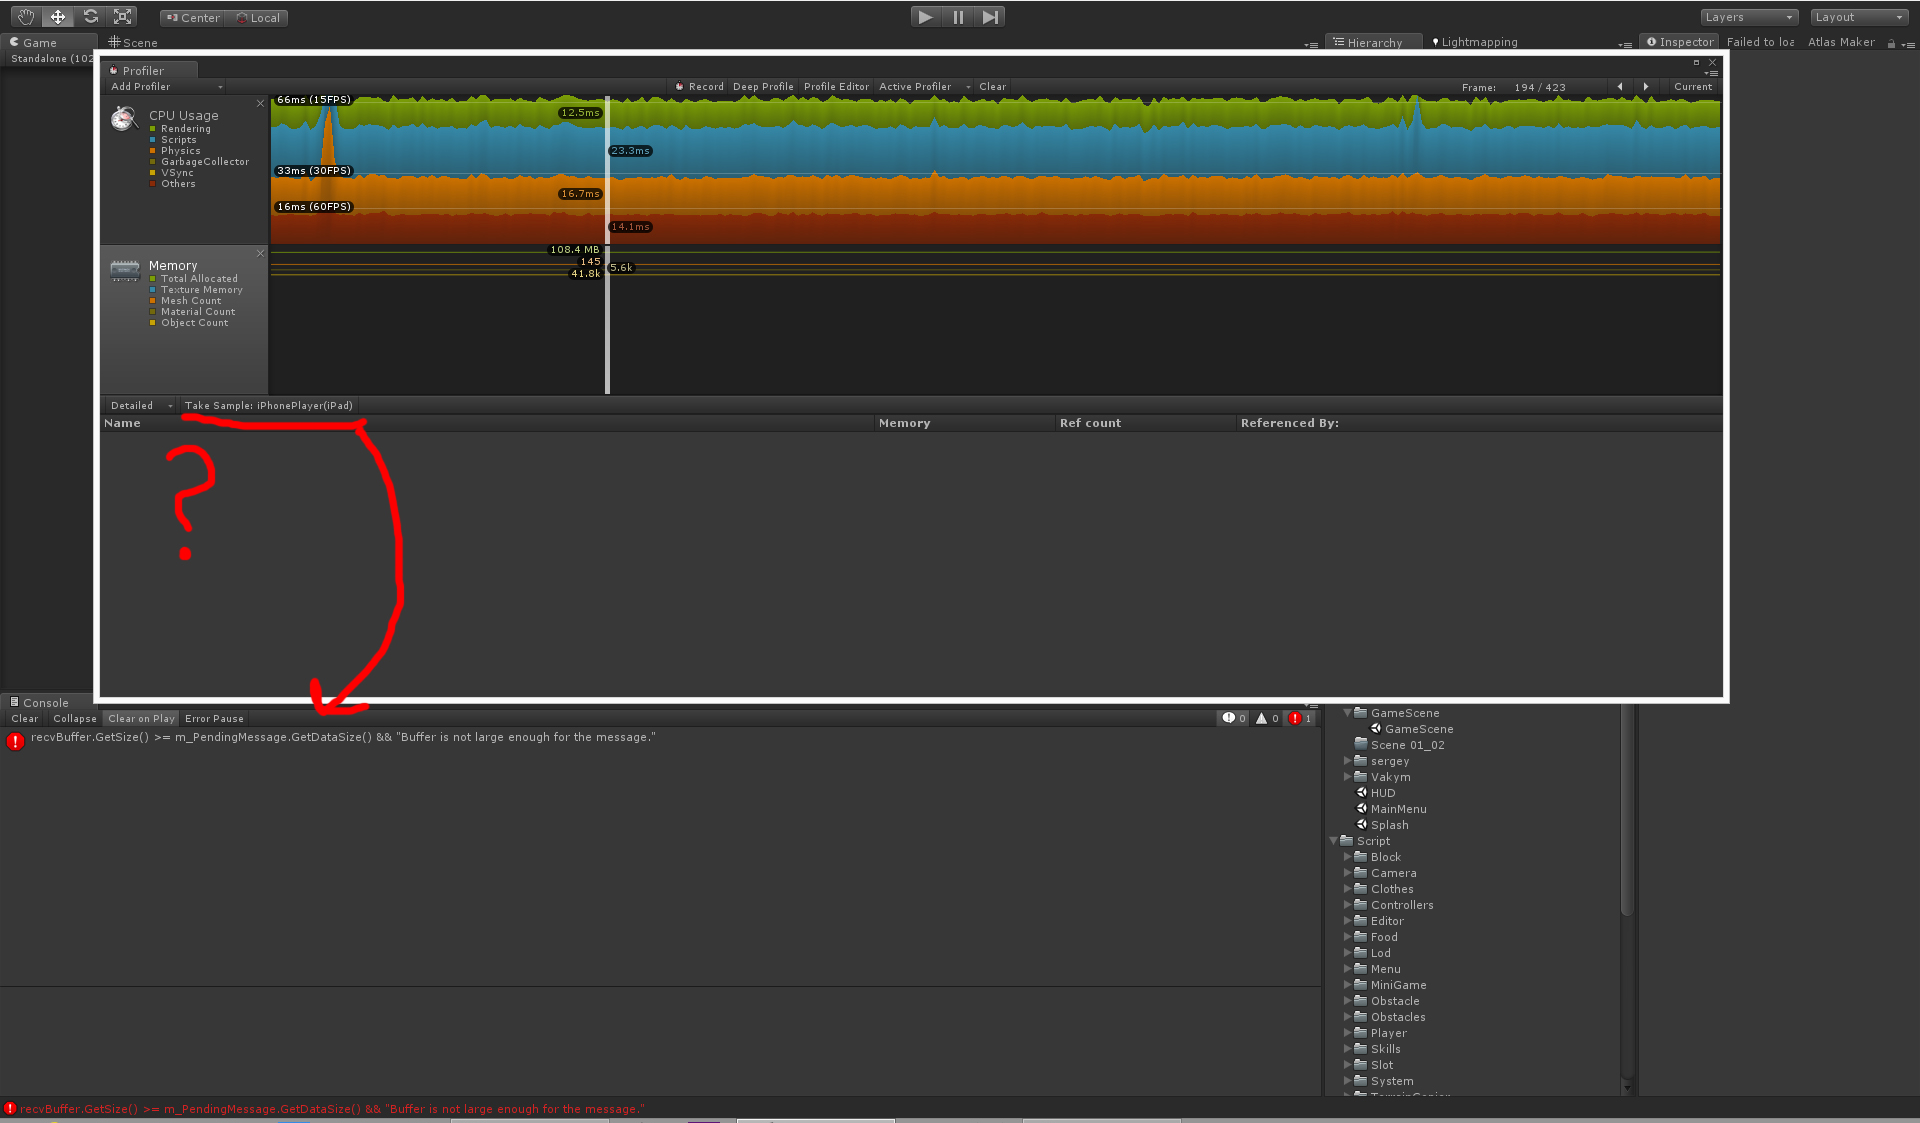Expand the MiniGame folder

[x=1347, y=985]
